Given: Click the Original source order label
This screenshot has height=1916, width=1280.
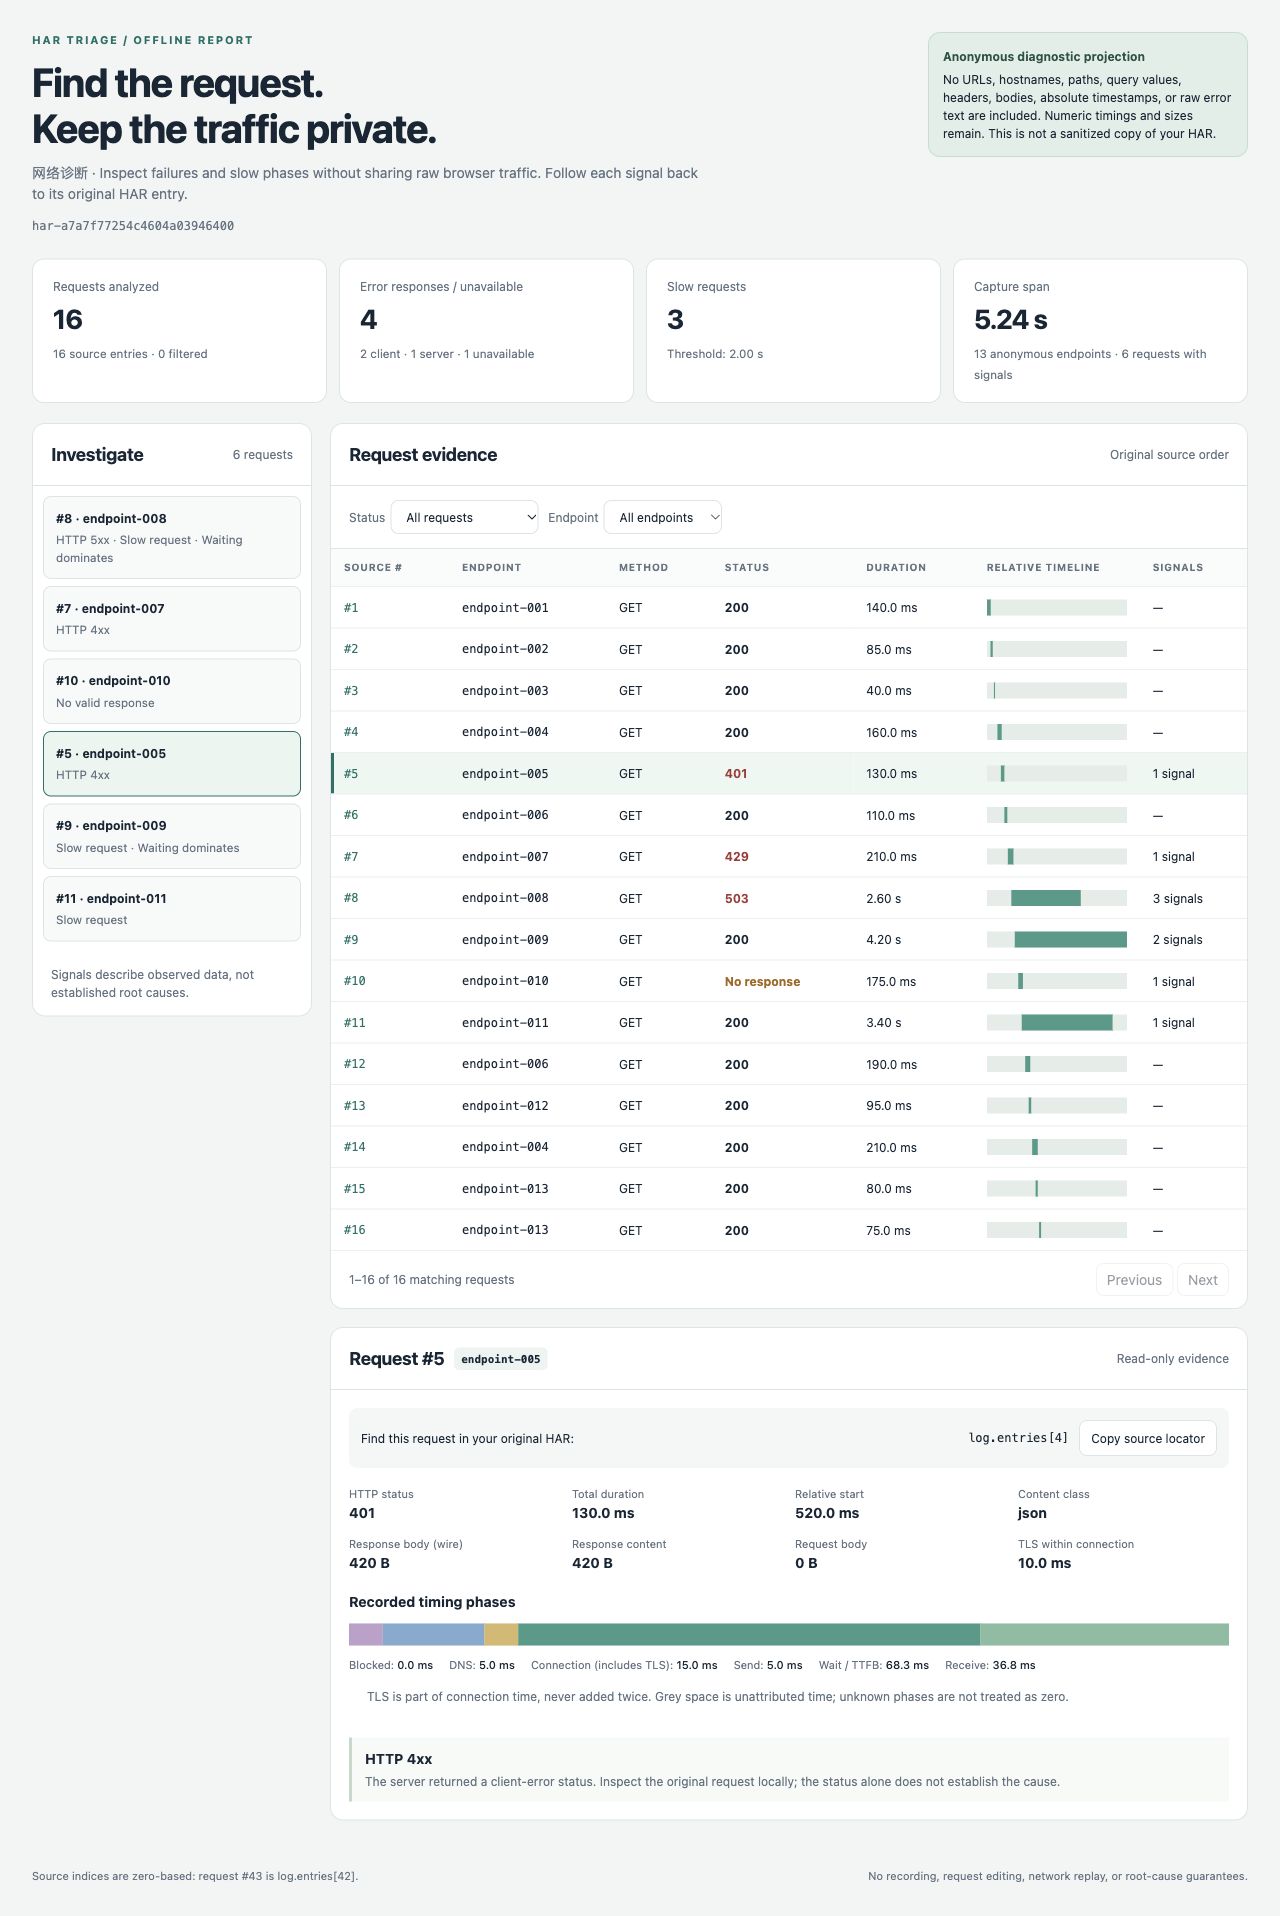Looking at the screenshot, I should (x=1169, y=455).
